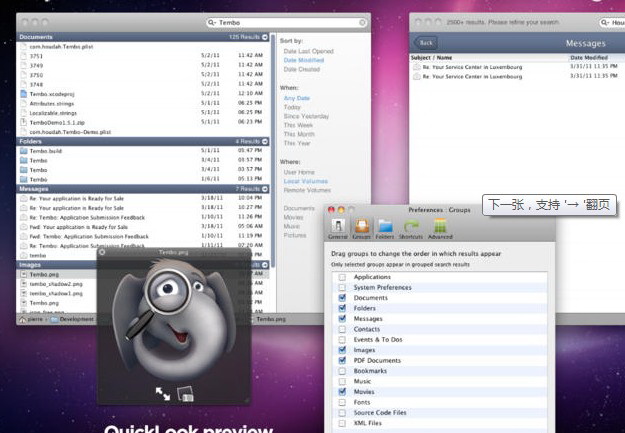Screen dimensions: 625x433
Task: Enable the Applications group checkbox
Action: (343, 277)
